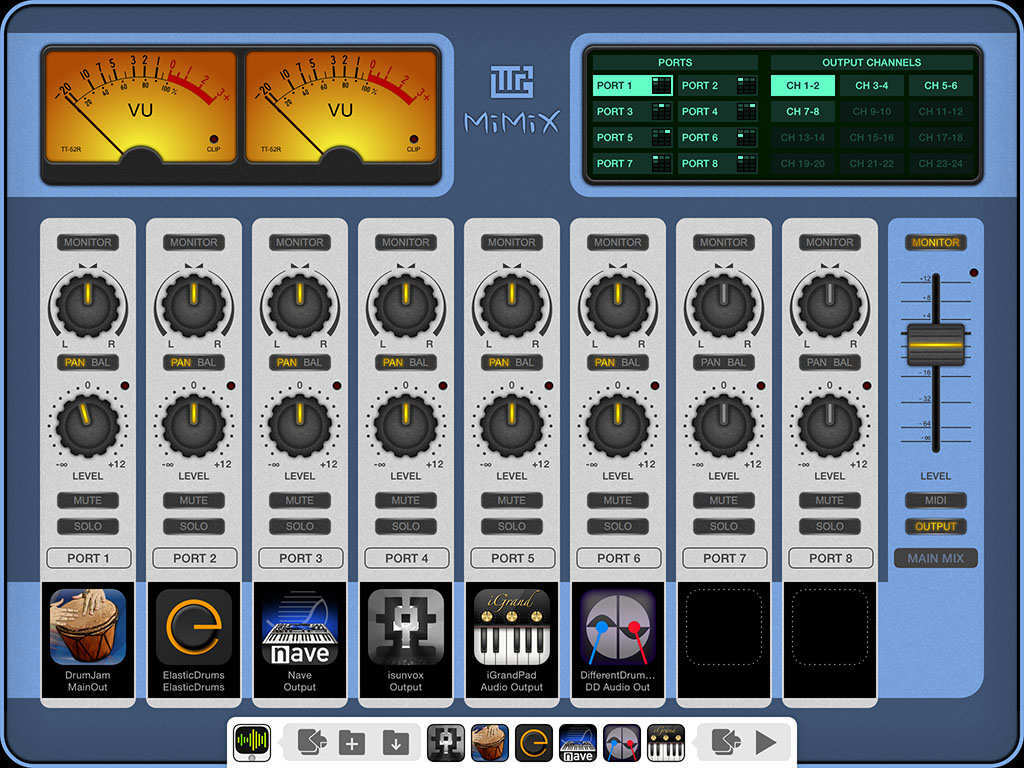Click the download arrow icon in the dock
The image size is (1024, 768).
tap(394, 742)
